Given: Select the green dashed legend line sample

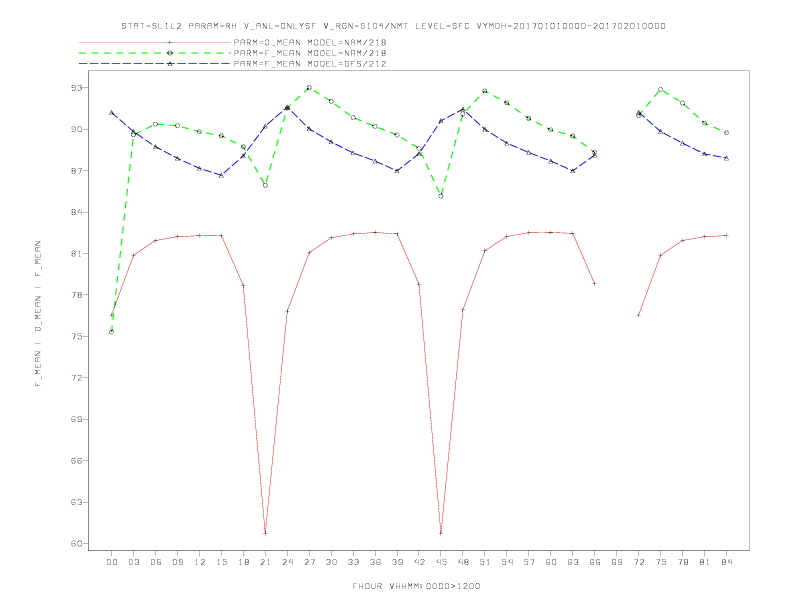Looking at the screenshot, I should [x=155, y=53].
